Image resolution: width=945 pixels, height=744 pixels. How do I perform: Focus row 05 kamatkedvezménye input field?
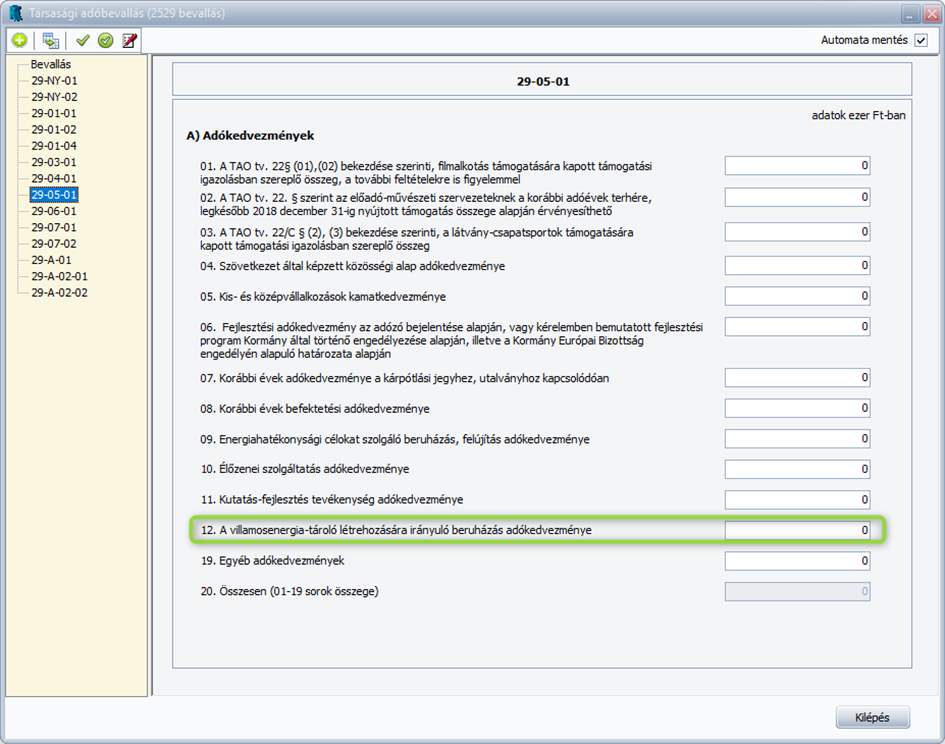797,296
